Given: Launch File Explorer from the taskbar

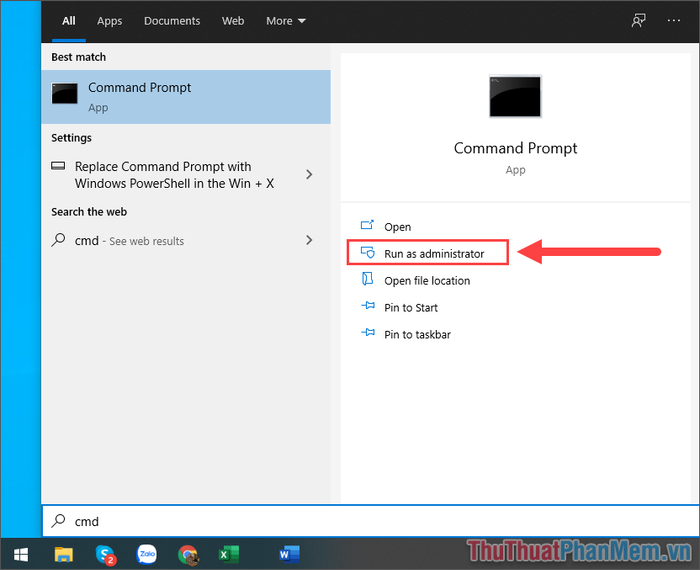Looking at the screenshot, I should click(64, 554).
